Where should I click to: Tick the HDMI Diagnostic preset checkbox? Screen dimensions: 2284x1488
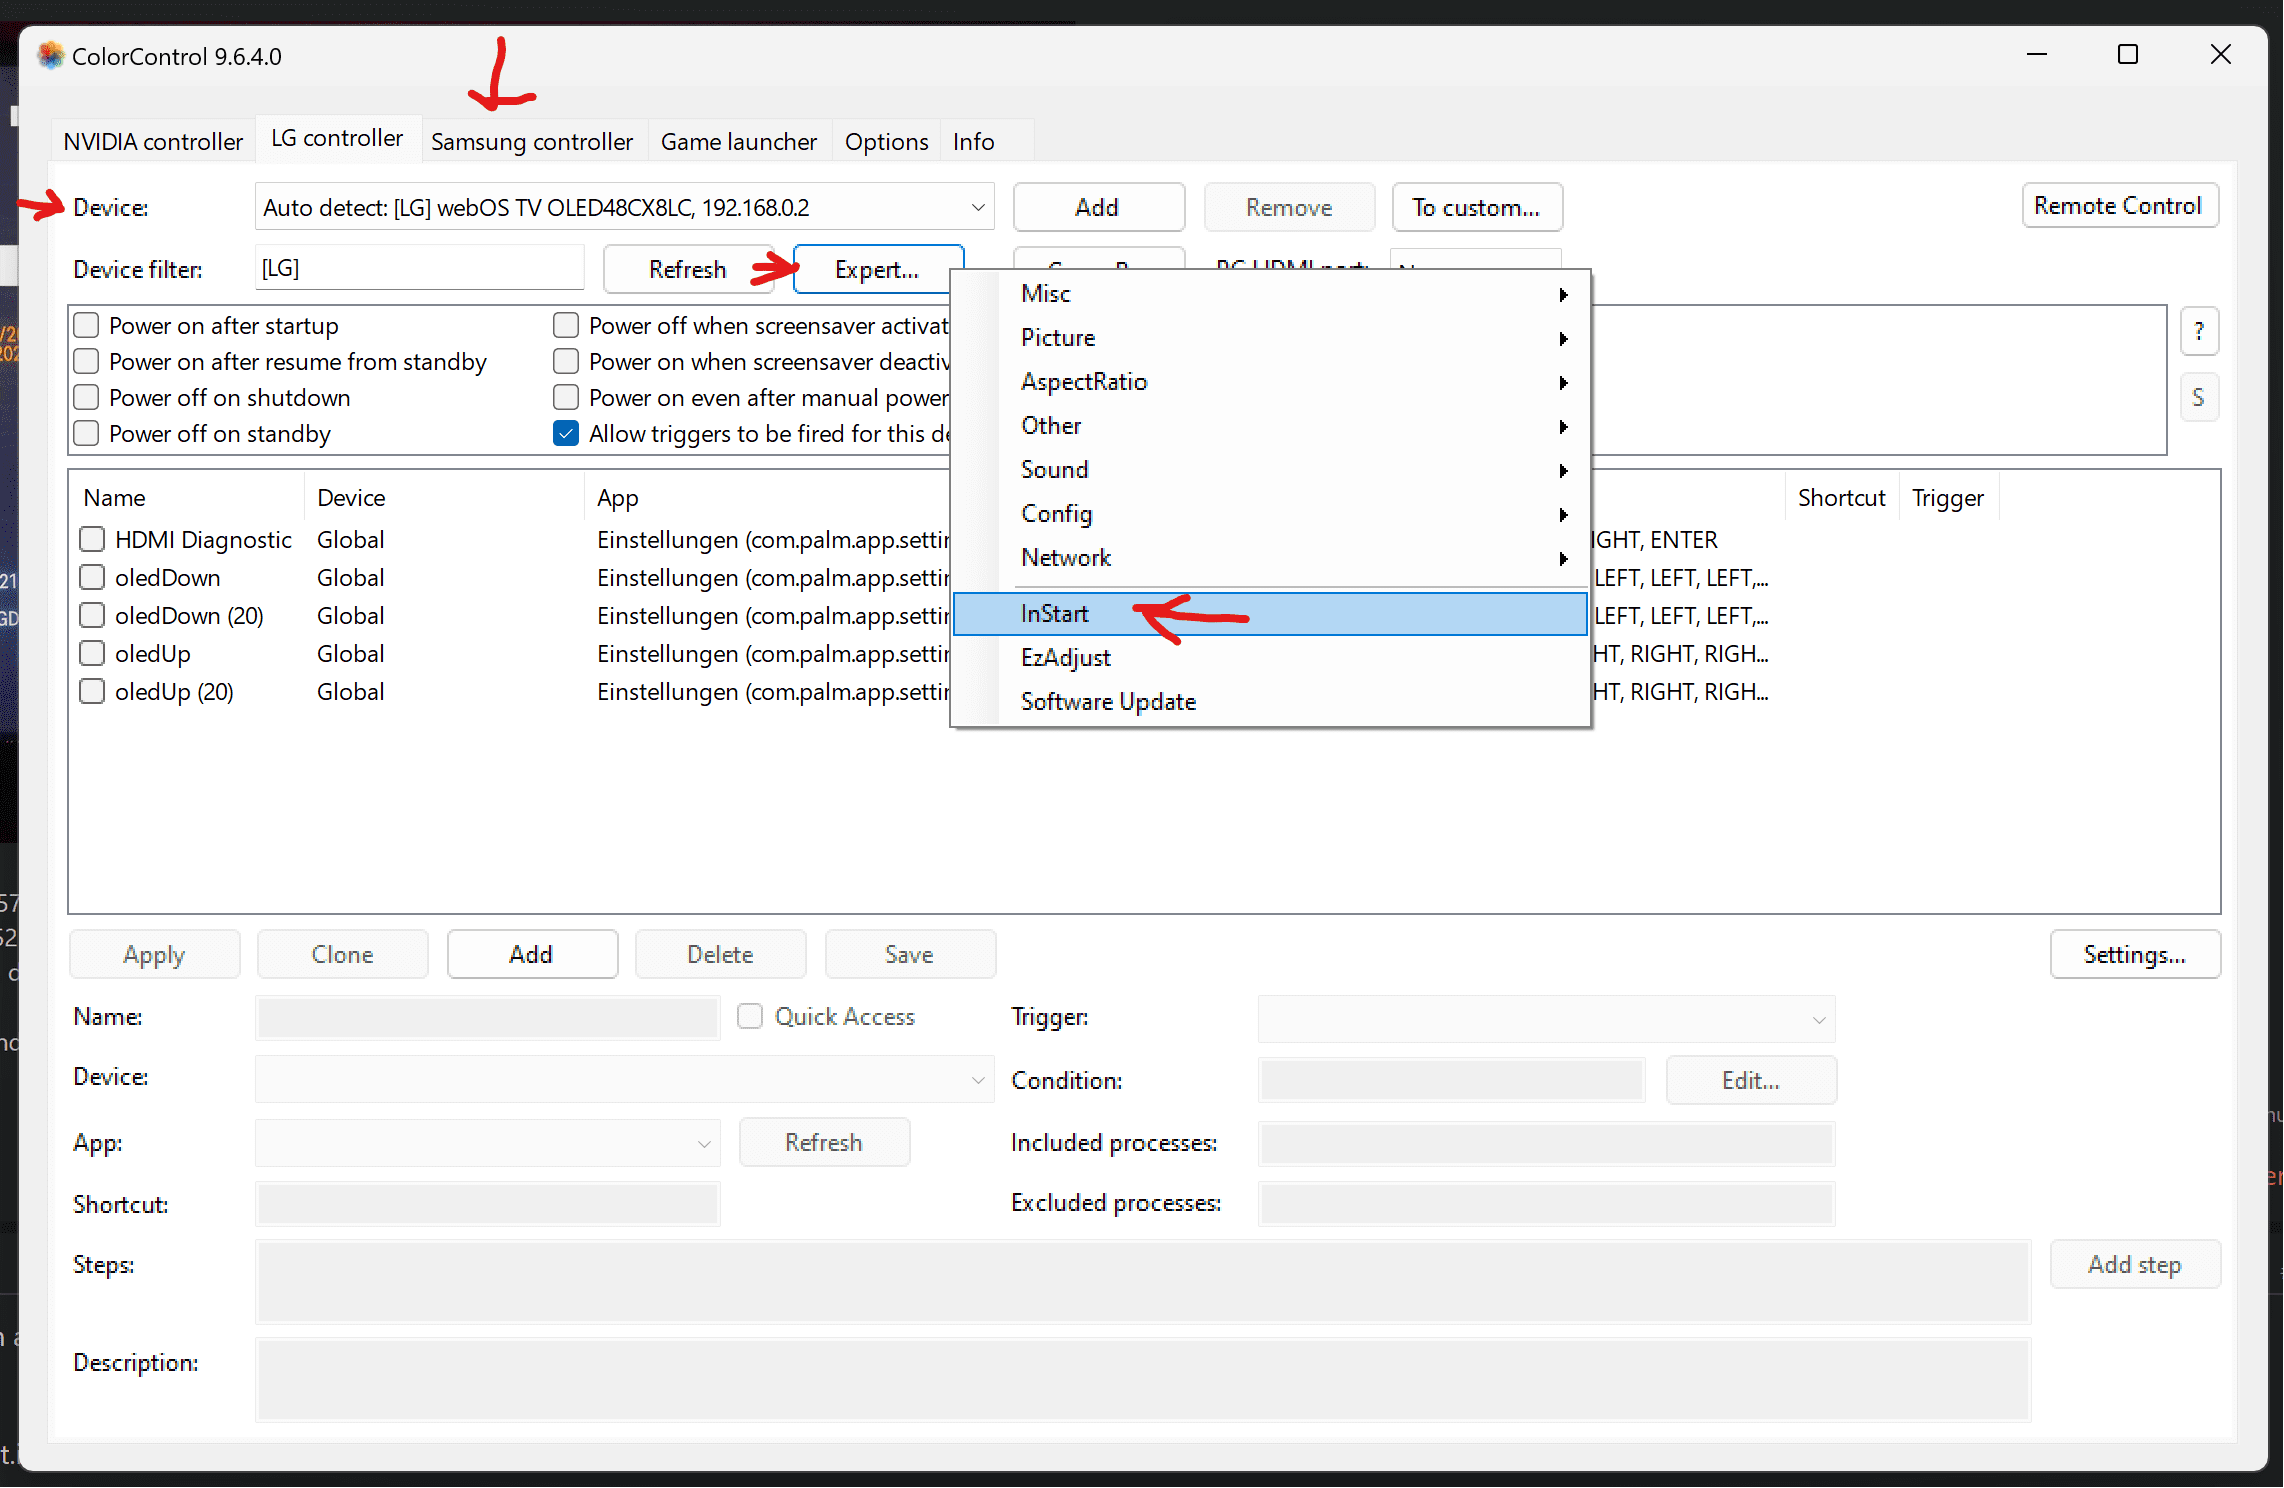[x=92, y=539]
